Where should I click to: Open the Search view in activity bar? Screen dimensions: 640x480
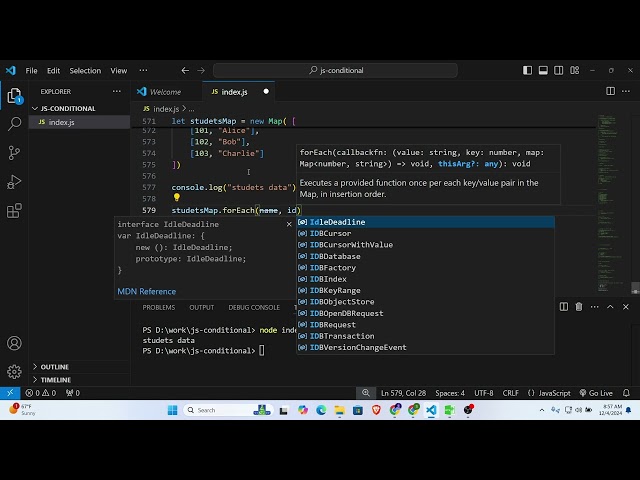[14, 124]
